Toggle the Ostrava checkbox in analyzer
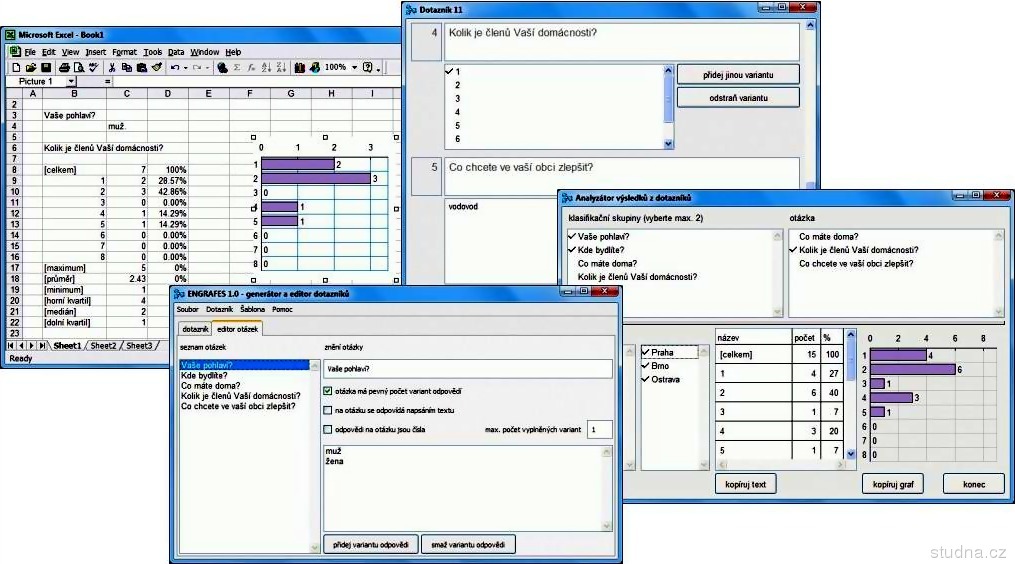This screenshot has height=564, width=1015. (645, 379)
